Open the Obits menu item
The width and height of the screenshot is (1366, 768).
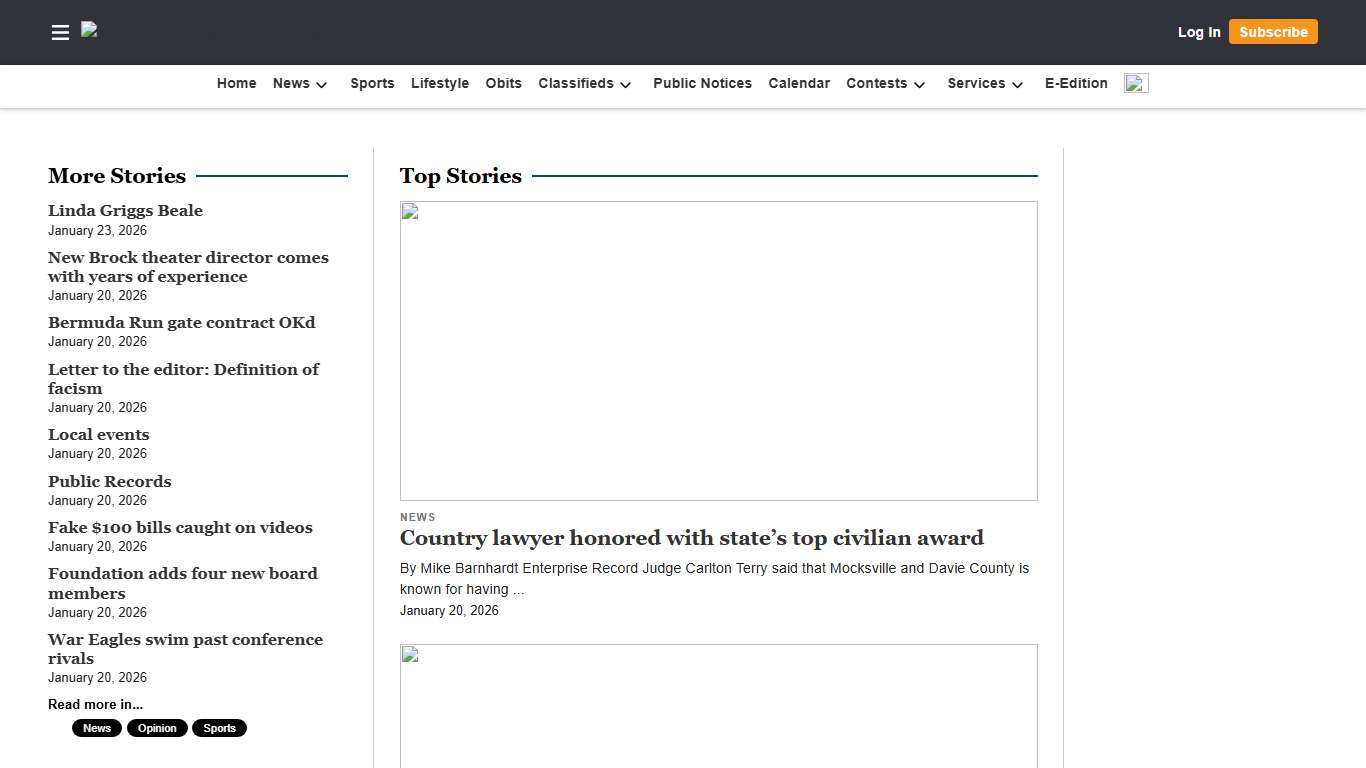(x=503, y=84)
